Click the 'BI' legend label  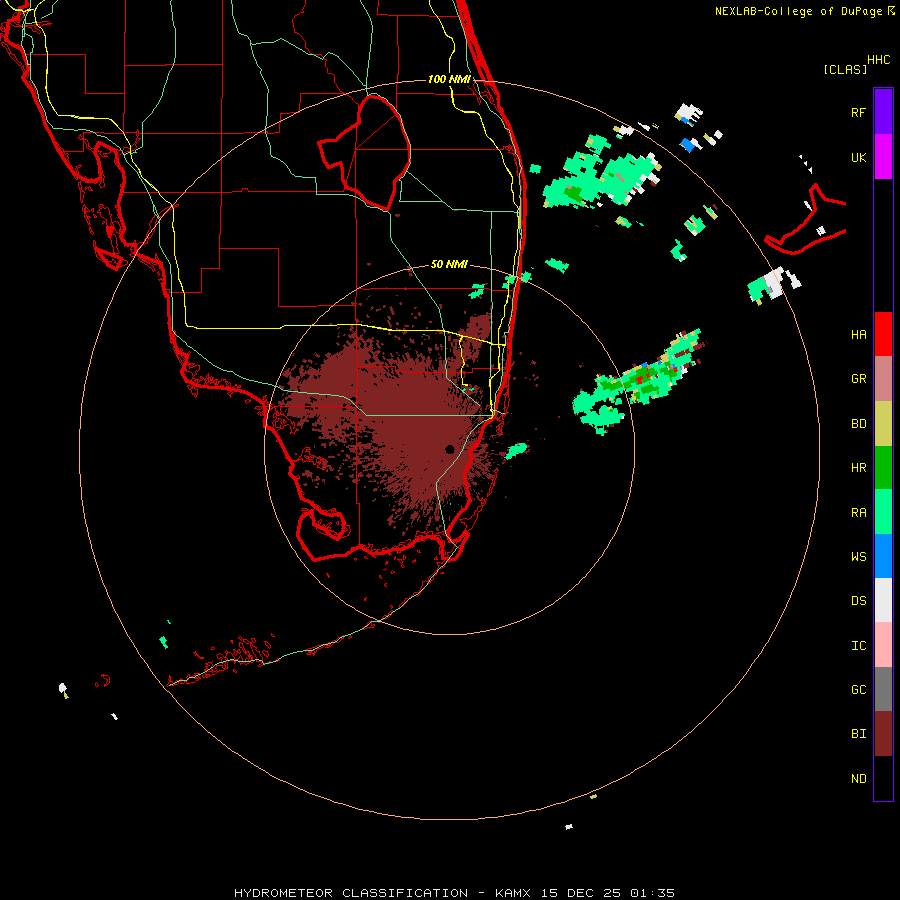[858, 734]
